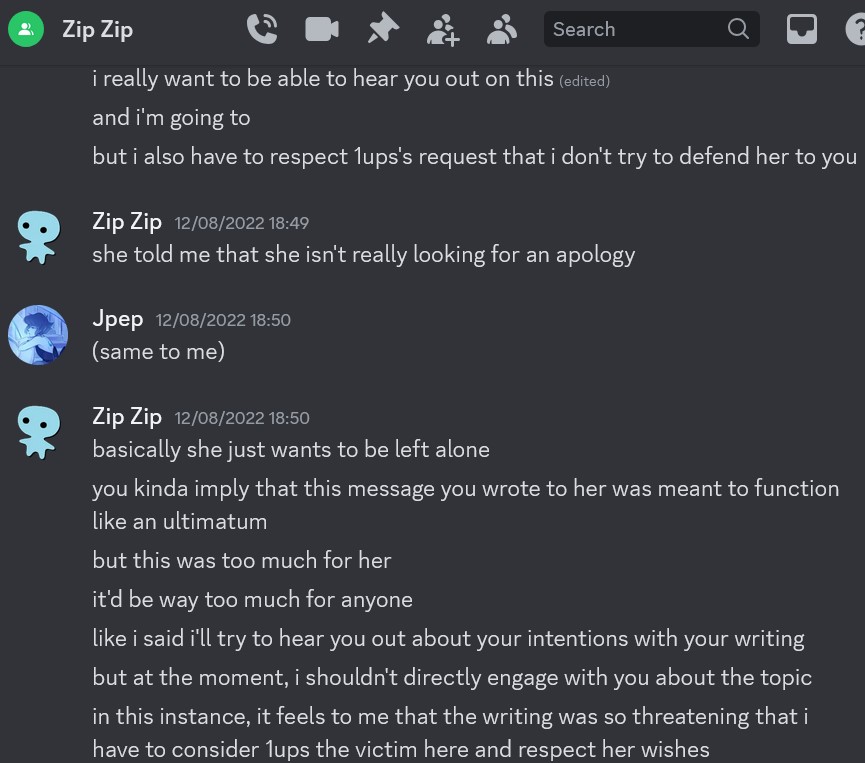Start a video call
The image size is (865, 763).
pyautogui.click(x=322, y=29)
